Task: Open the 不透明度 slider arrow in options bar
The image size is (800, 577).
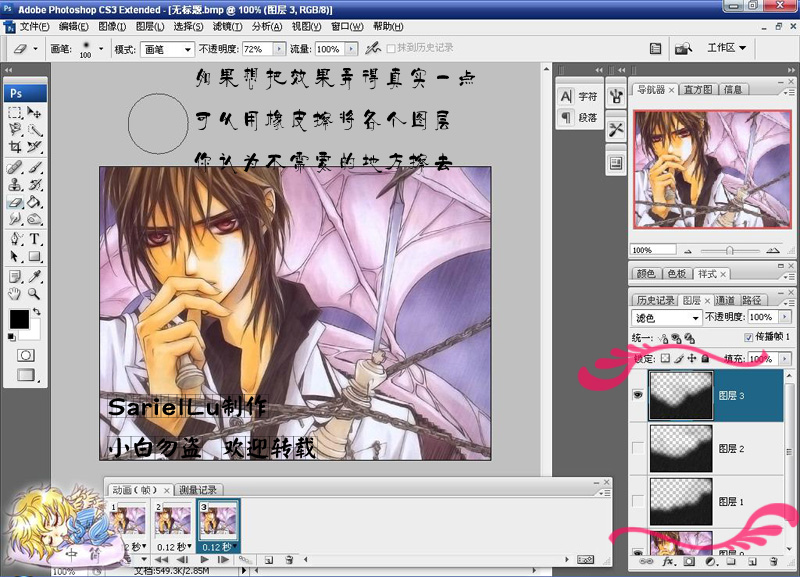Action: click(279, 49)
